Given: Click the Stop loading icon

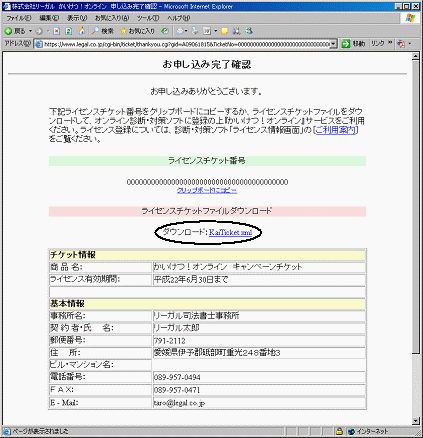Looking at the screenshot, I should (x=57, y=31).
